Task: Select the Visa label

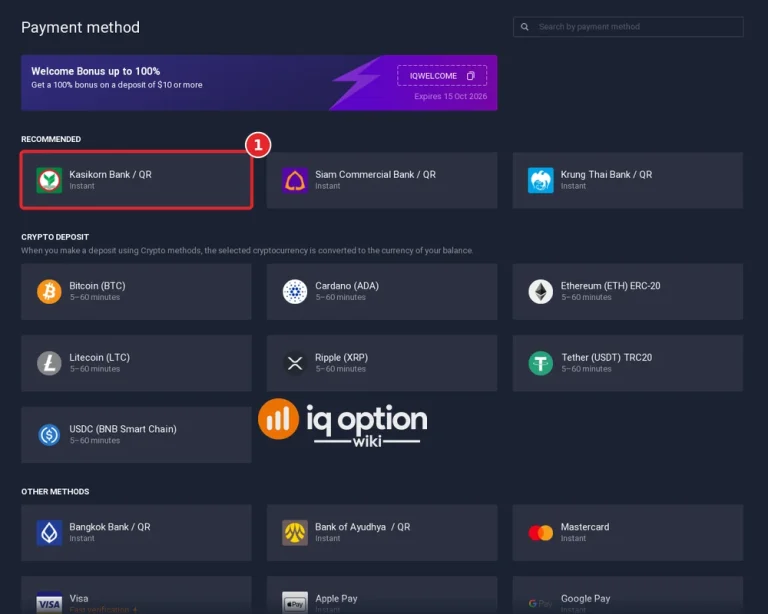Action: [x=79, y=598]
